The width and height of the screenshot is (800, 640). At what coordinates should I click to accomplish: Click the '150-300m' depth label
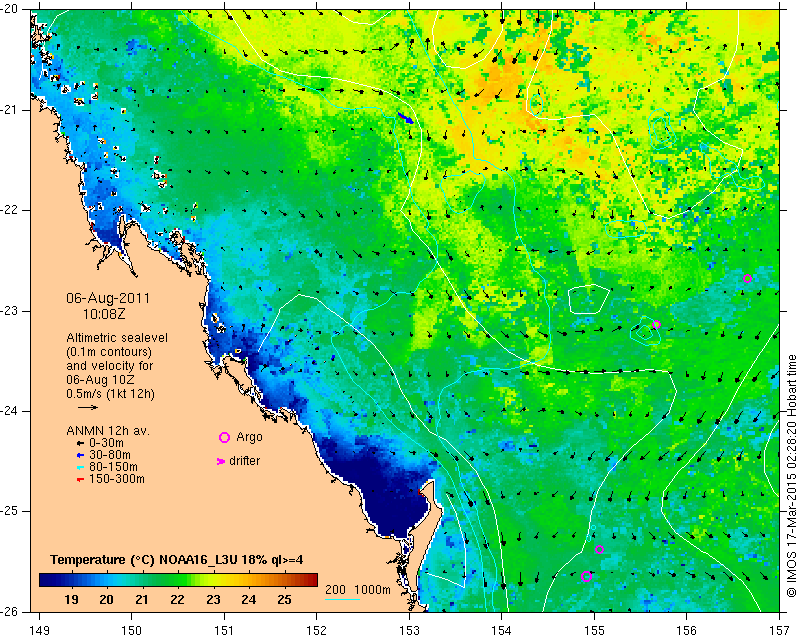click(117, 480)
